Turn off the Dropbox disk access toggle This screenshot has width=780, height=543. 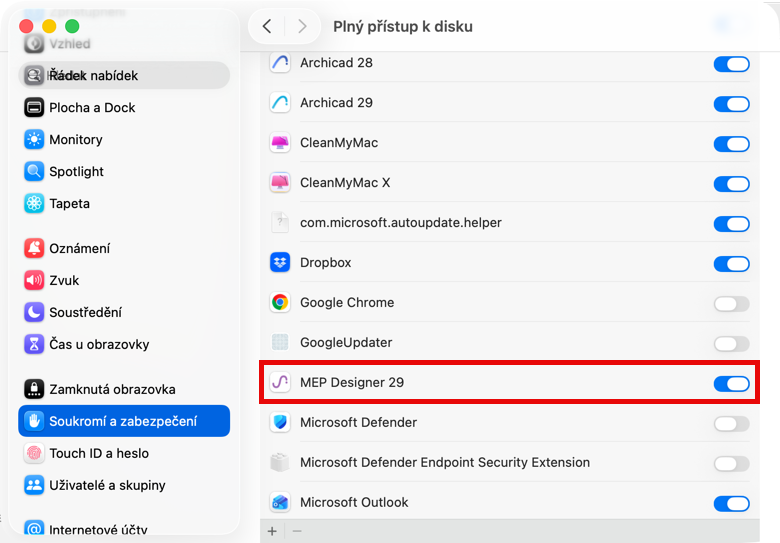(731, 263)
